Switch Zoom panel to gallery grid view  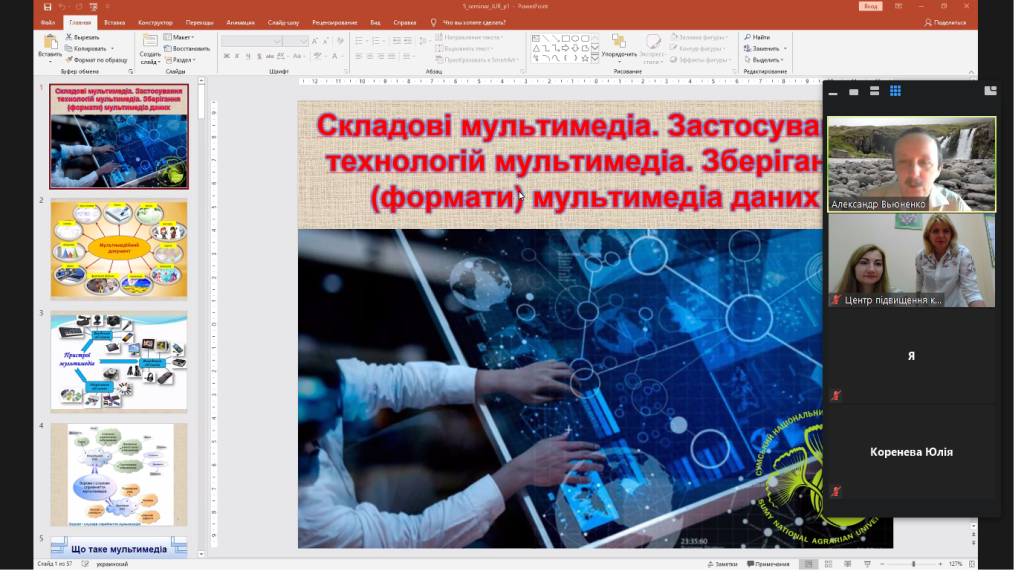pos(895,91)
